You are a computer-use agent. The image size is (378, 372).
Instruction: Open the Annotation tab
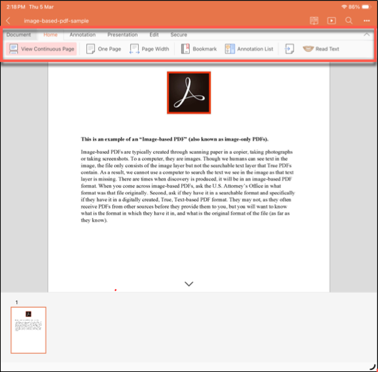click(82, 35)
